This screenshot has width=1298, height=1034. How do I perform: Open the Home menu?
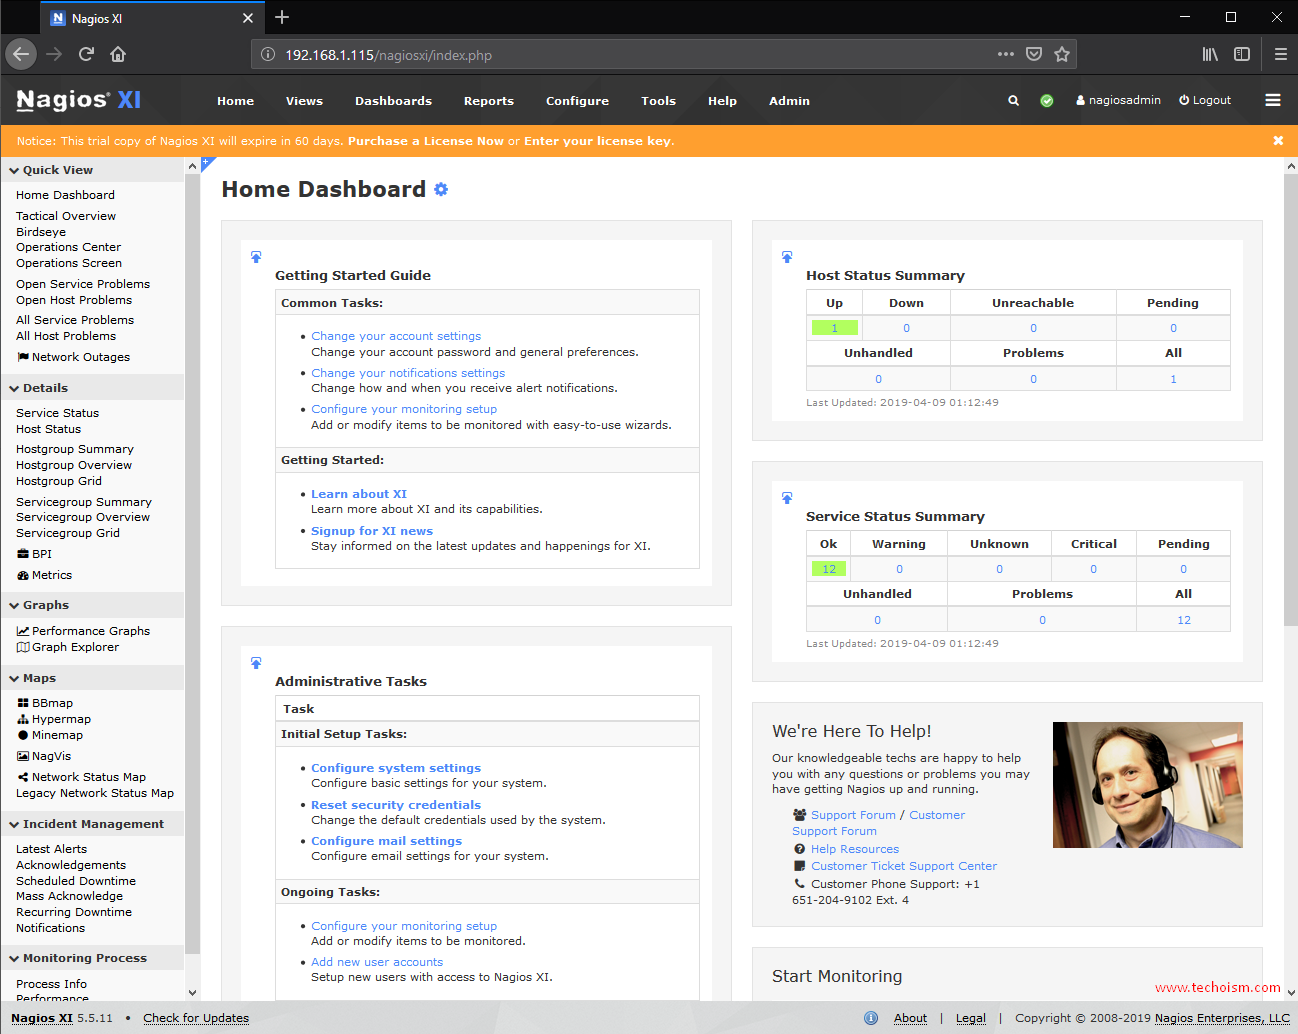click(235, 101)
